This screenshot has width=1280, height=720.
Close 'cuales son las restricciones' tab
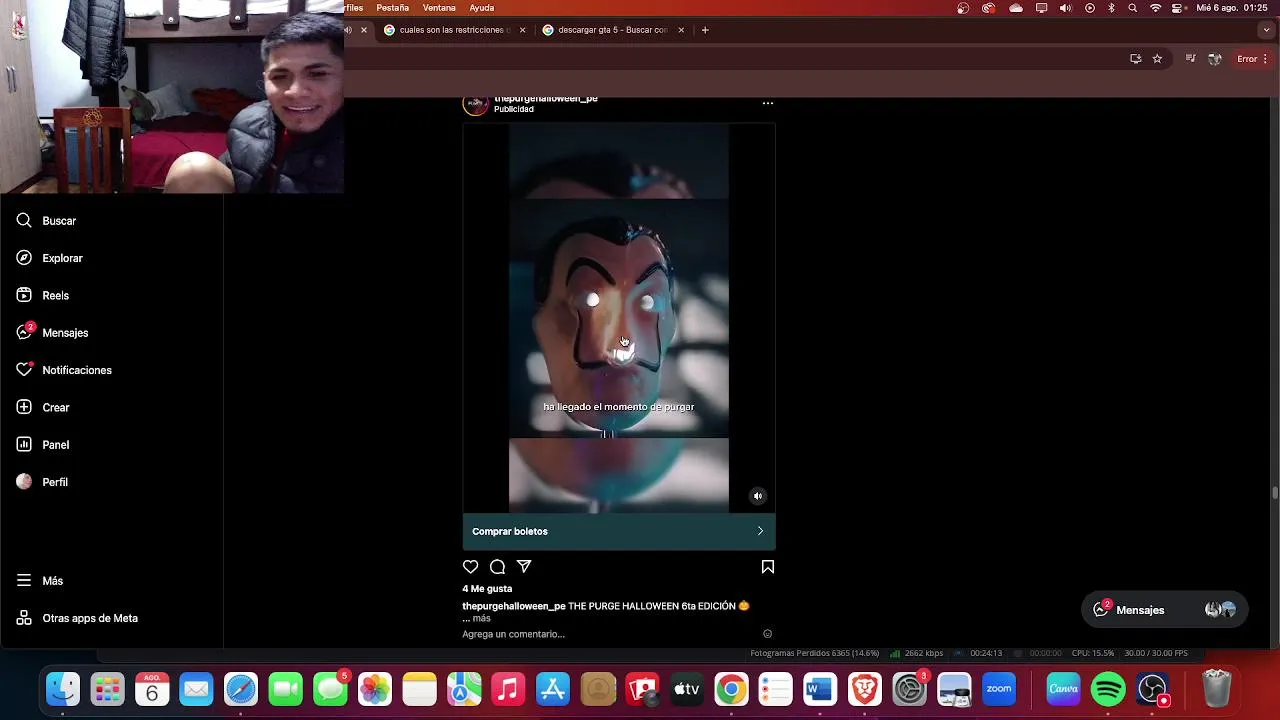click(522, 30)
